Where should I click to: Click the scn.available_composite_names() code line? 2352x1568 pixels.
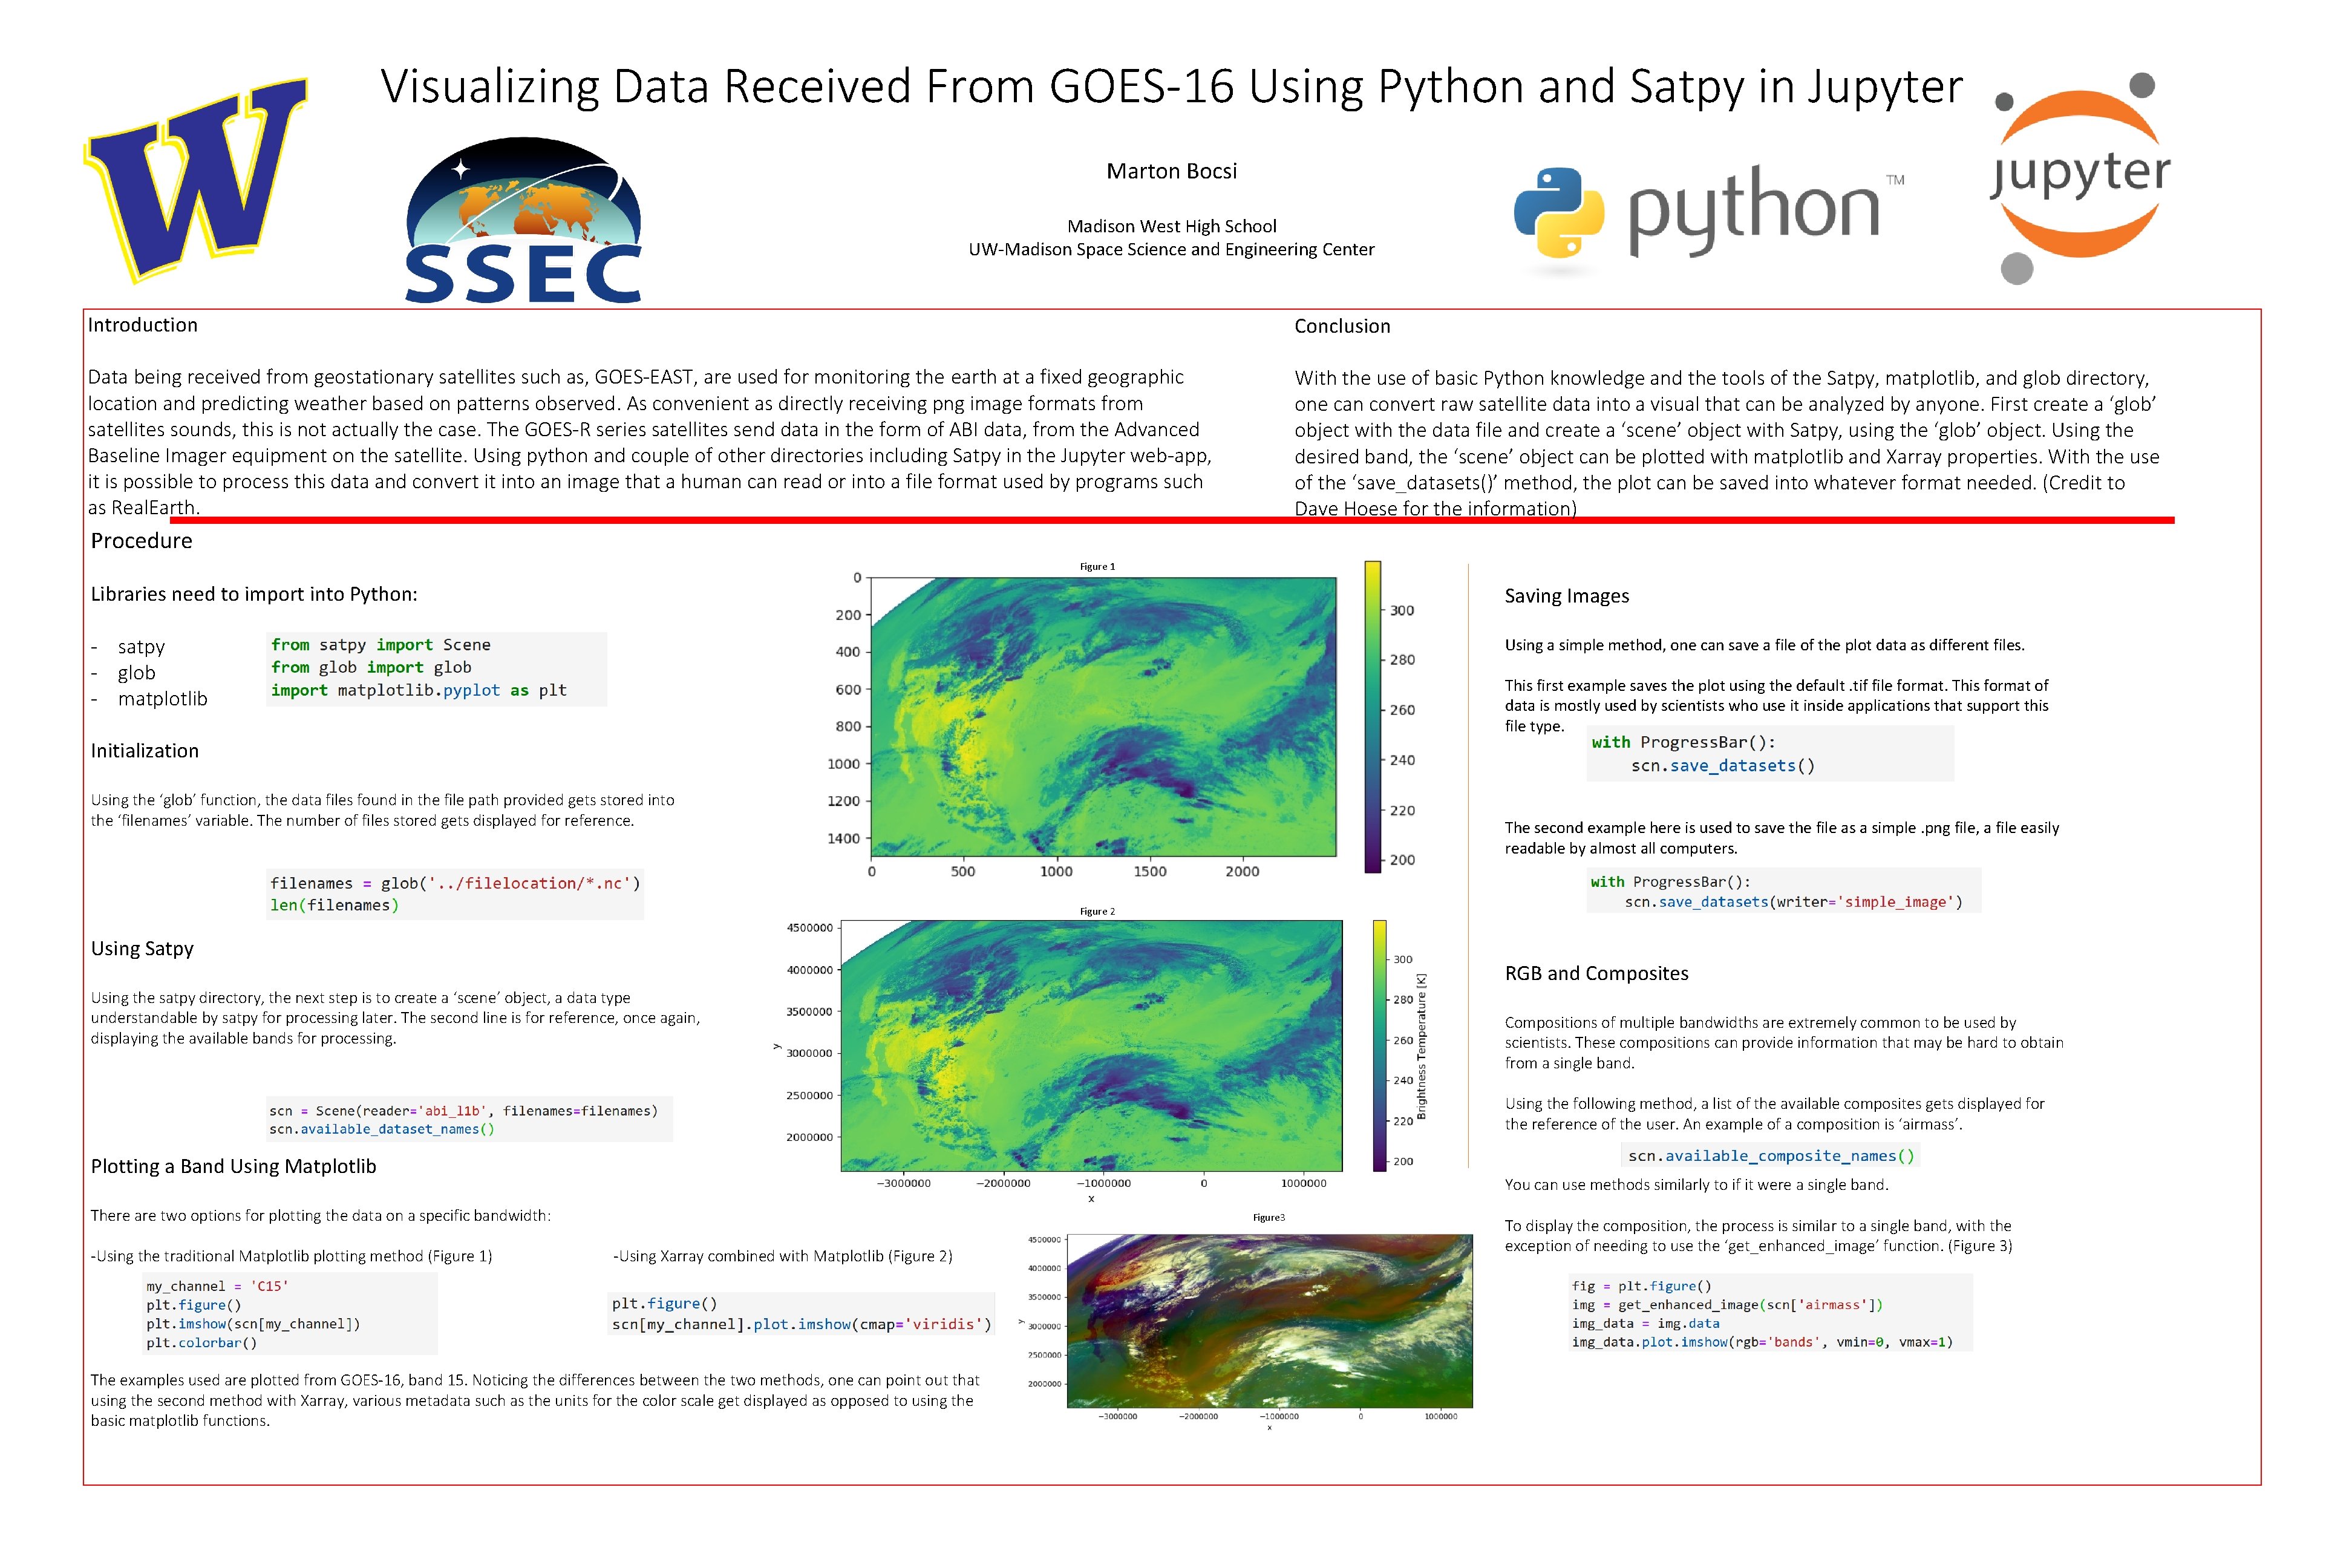(1770, 1155)
